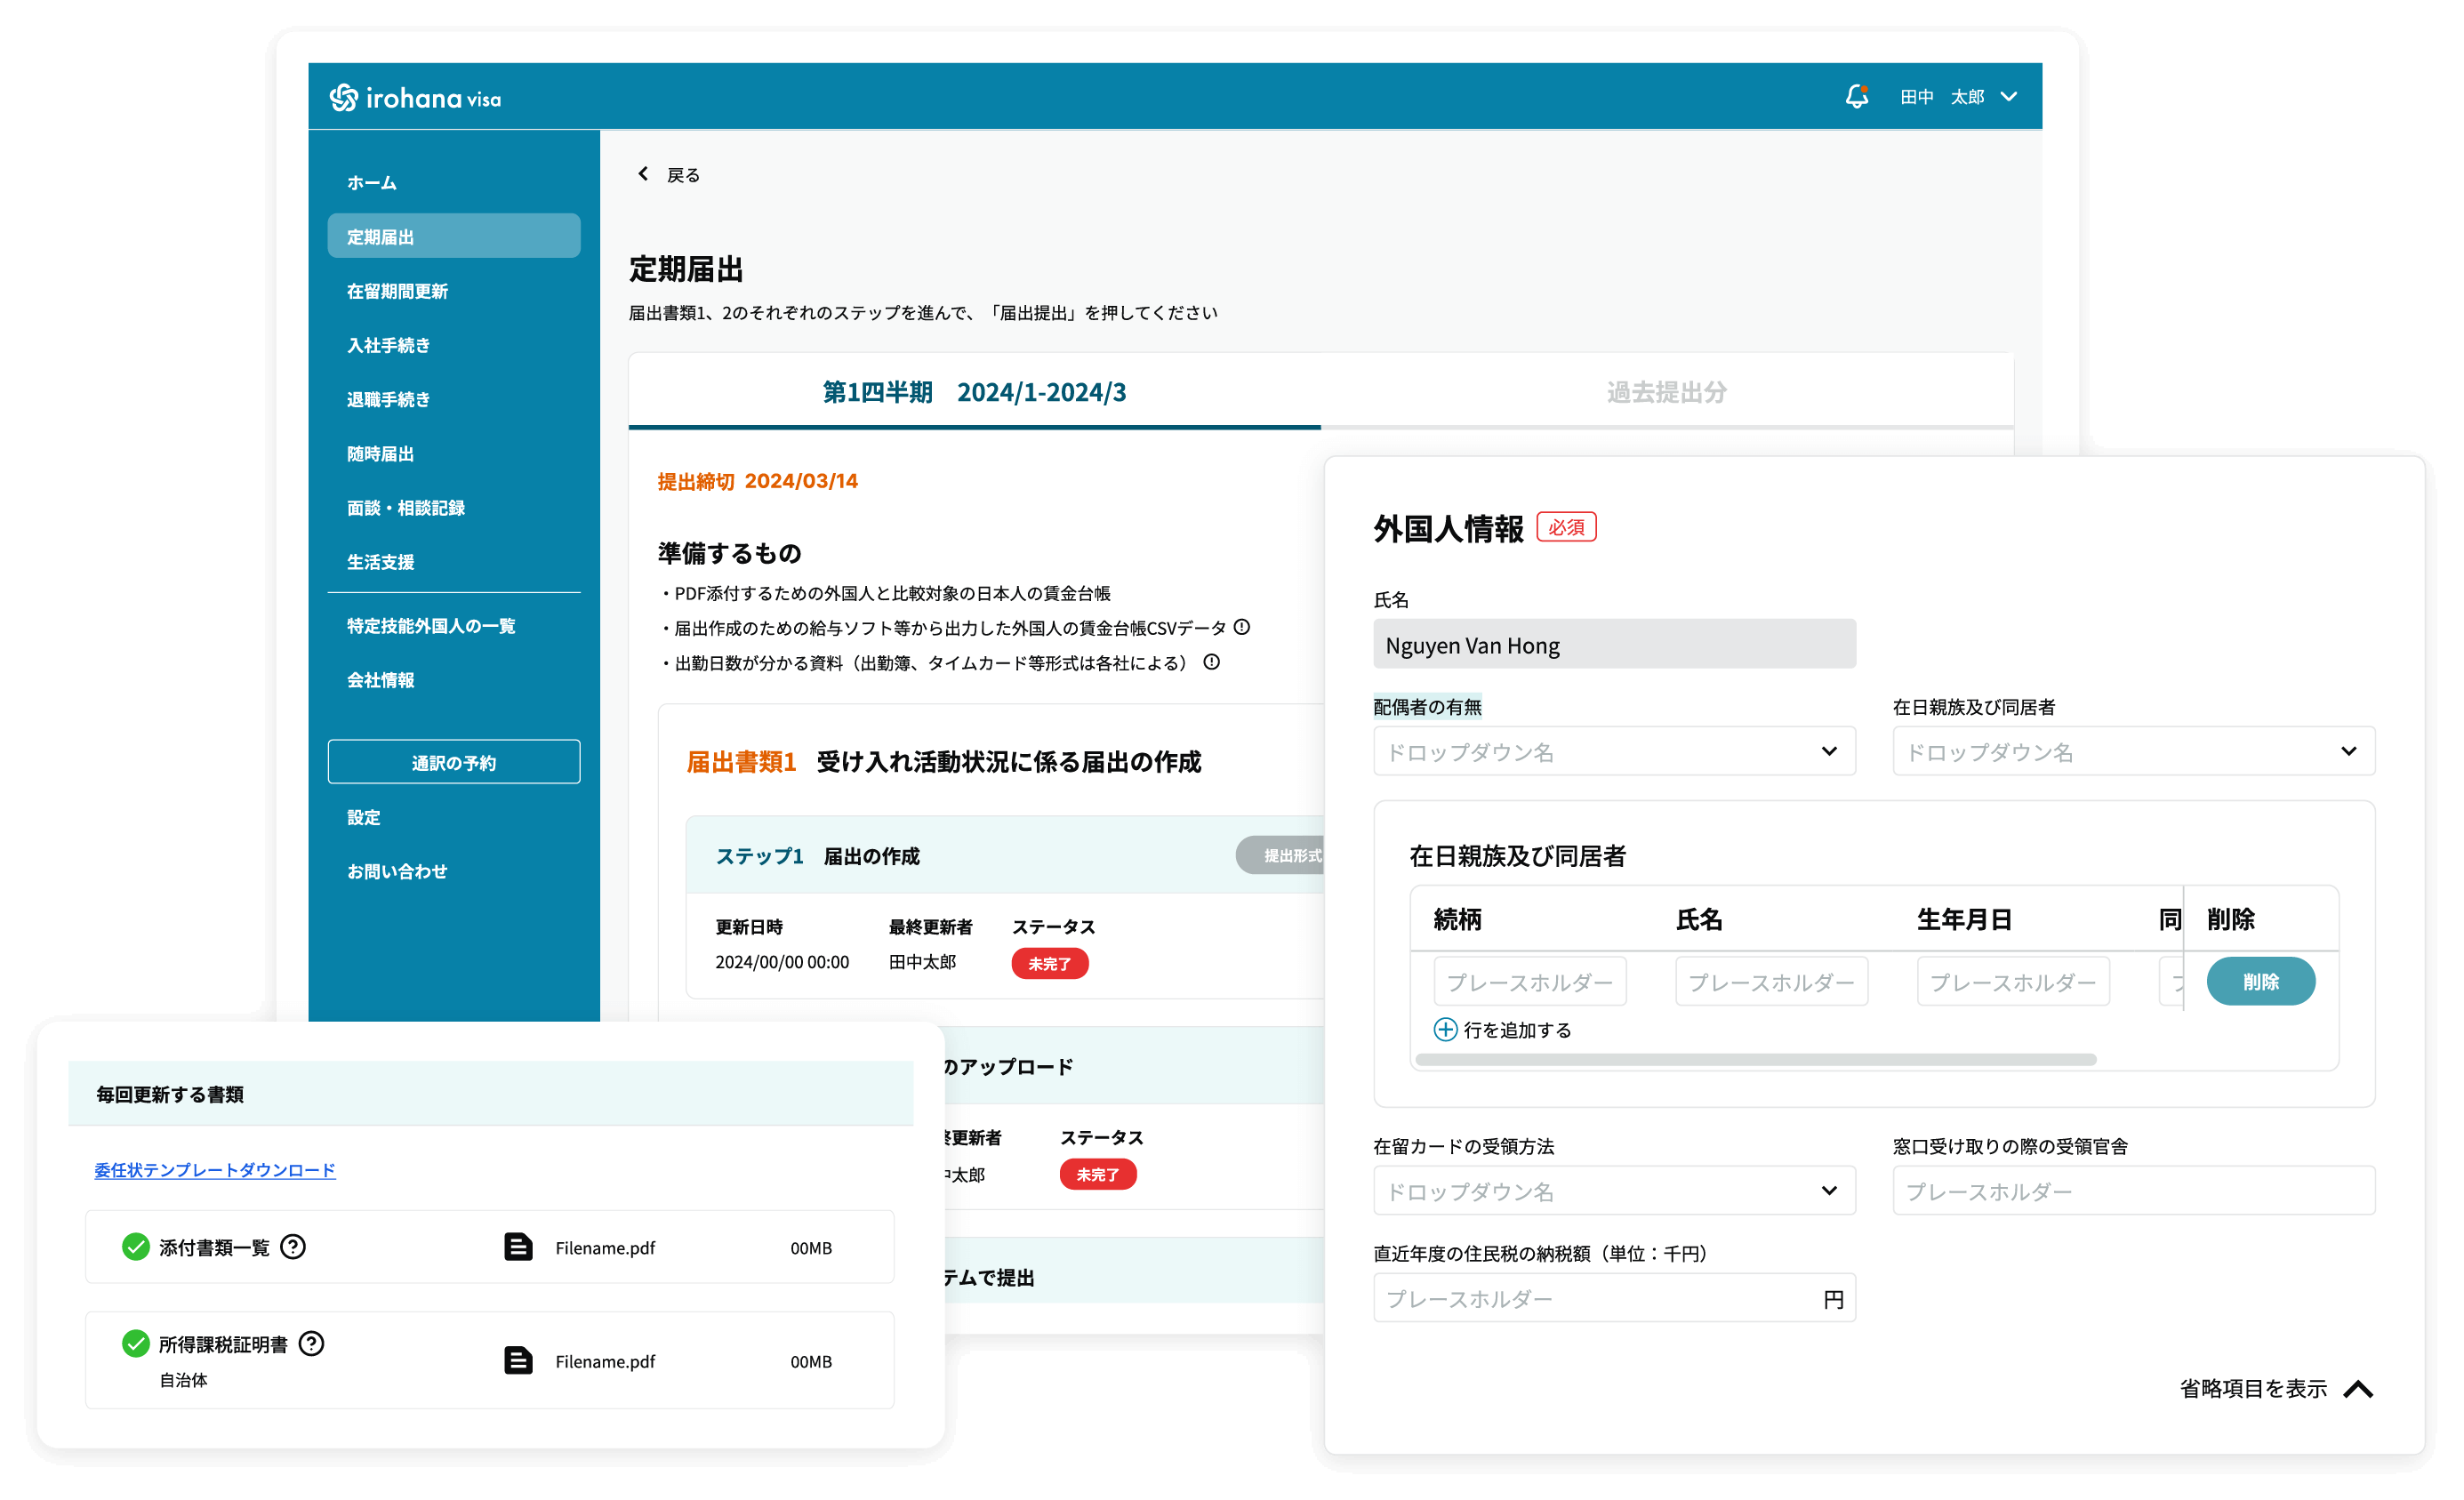2464x1500 pixels.
Task: Click green checkmark beside 添付書類一覧
Action: tap(135, 1247)
